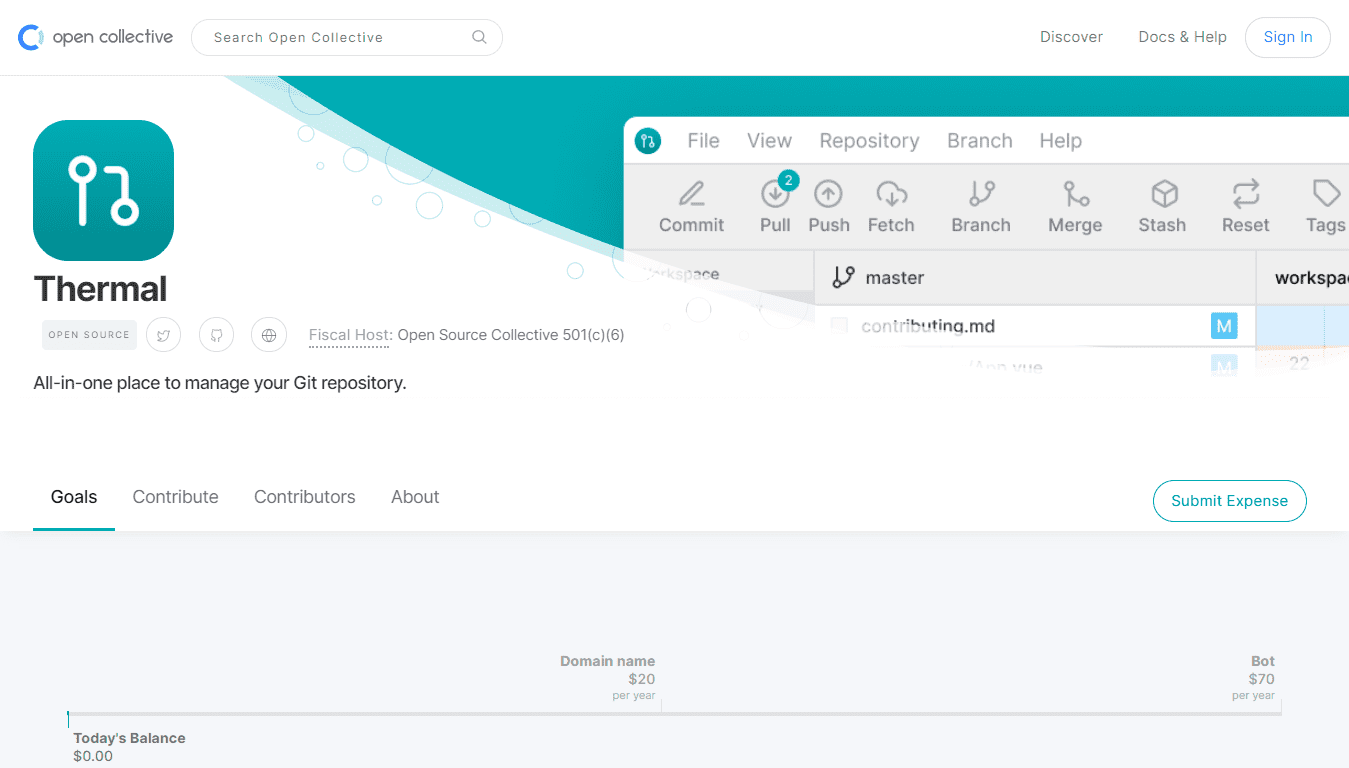Click the Thermal collective logo
The height and width of the screenshot is (768, 1349).
(x=104, y=190)
